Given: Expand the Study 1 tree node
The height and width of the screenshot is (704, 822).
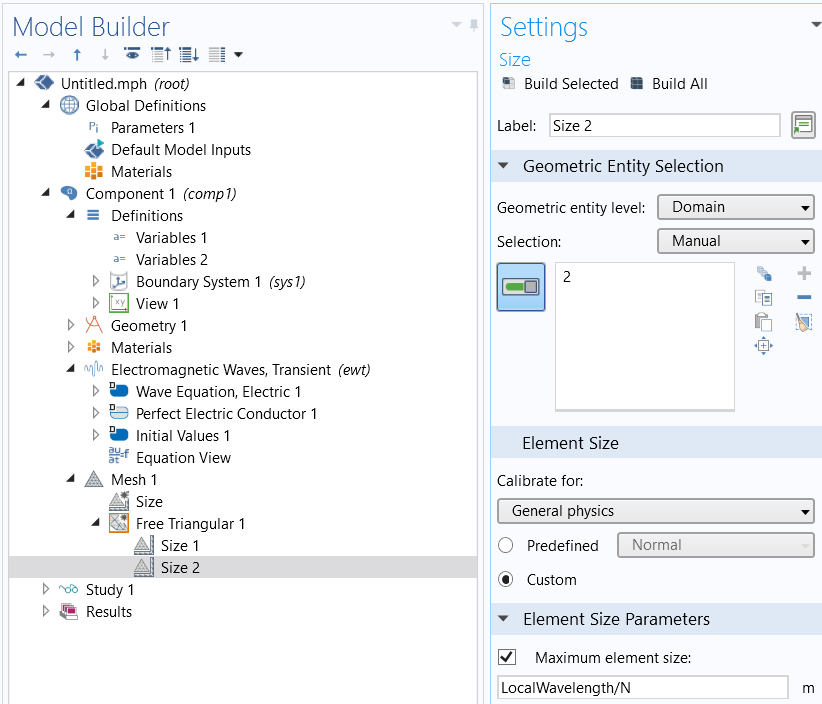Looking at the screenshot, I should [x=45, y=590].
